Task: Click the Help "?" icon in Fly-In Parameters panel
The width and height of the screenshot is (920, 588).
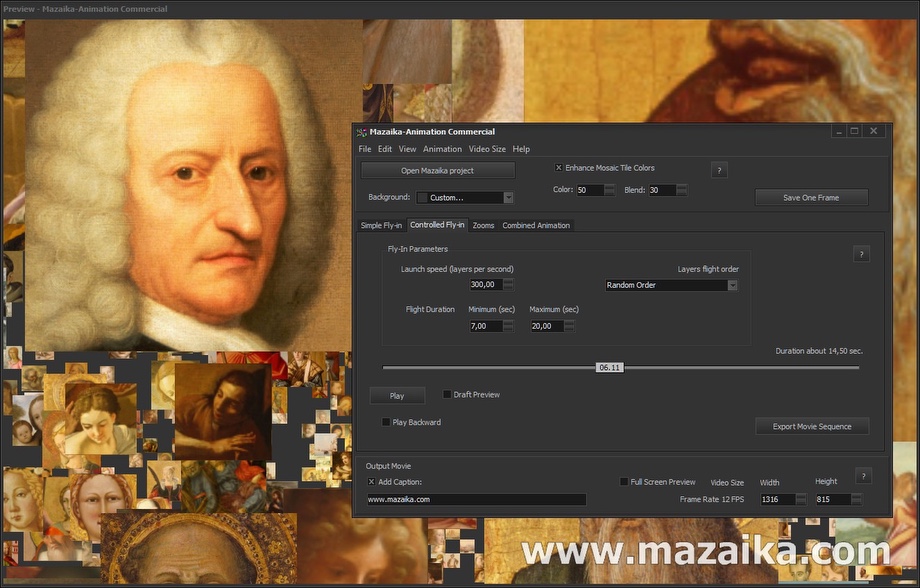Action: click(861, 254)
